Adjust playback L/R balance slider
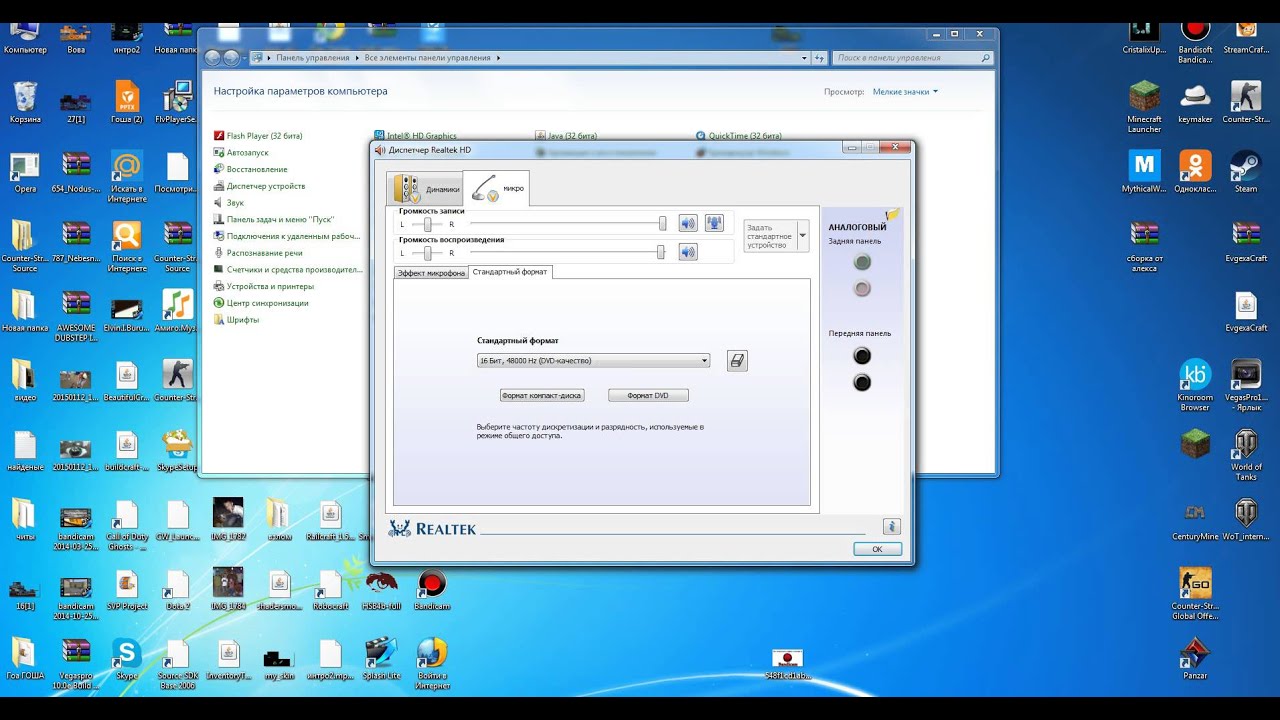1280x720 pixels. (427, 253)
